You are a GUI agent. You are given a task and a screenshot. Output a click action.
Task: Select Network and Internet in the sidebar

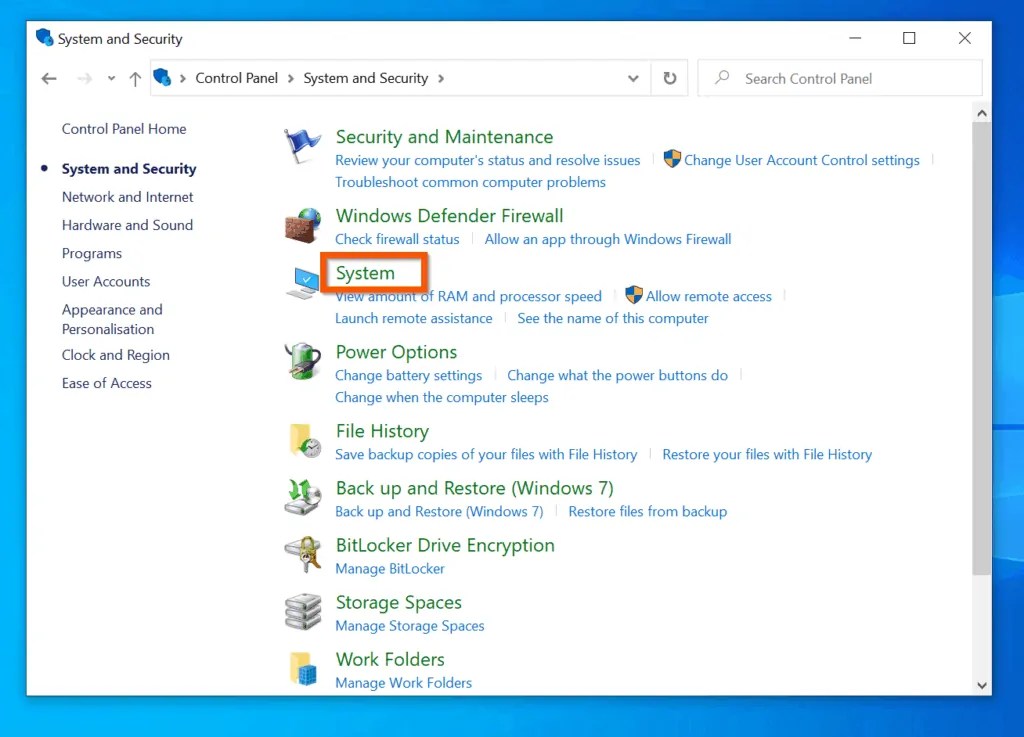(127, 197)
